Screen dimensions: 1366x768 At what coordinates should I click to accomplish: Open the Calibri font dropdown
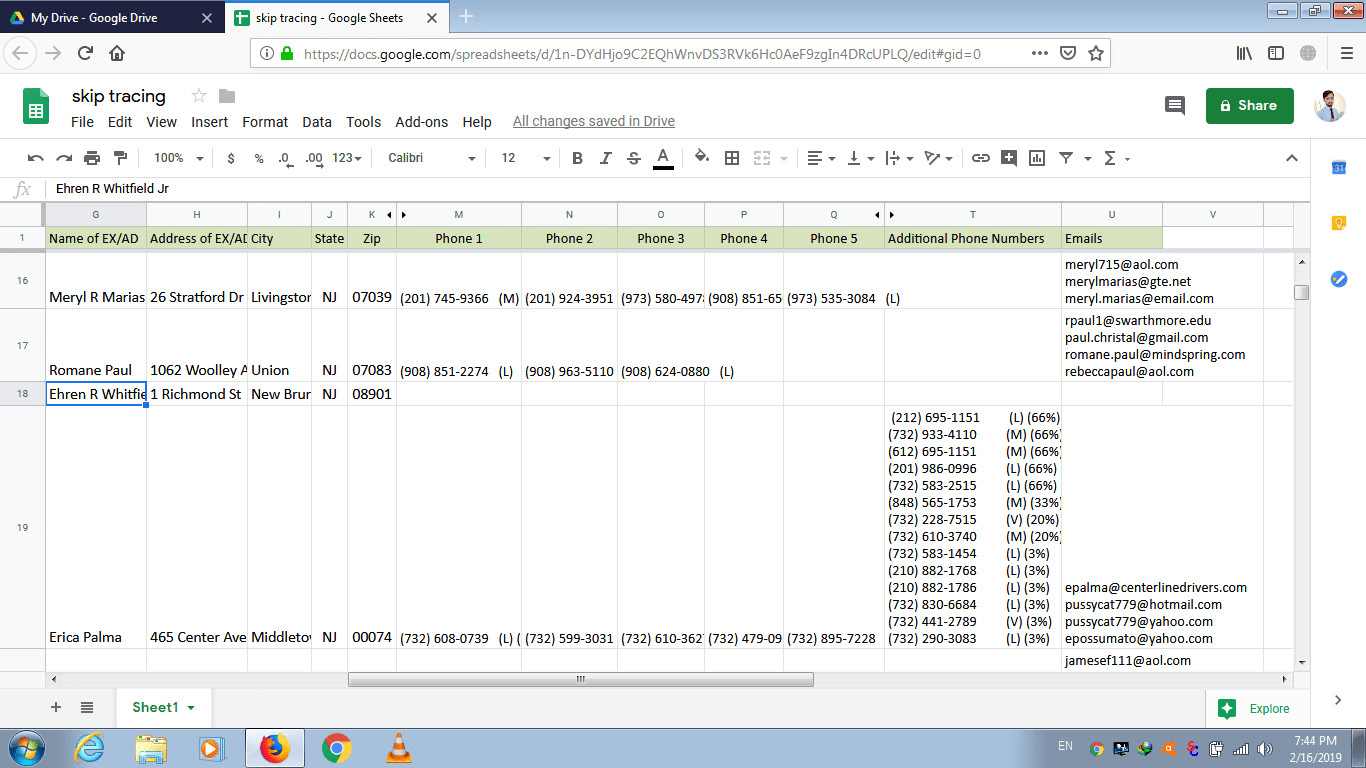pos(431,158)
